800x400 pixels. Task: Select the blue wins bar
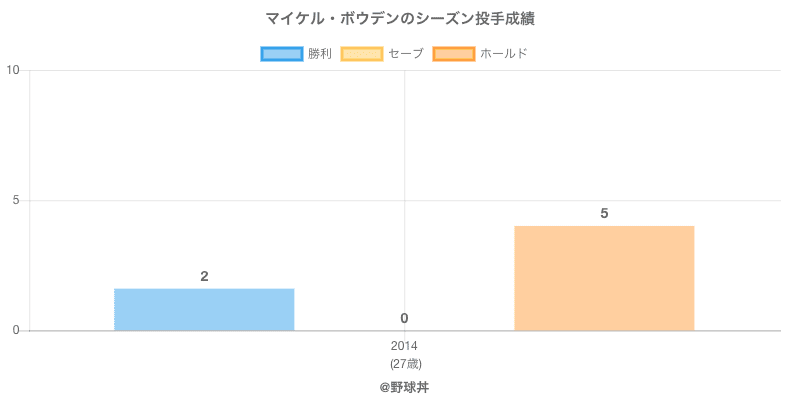[x=204, y=310]
